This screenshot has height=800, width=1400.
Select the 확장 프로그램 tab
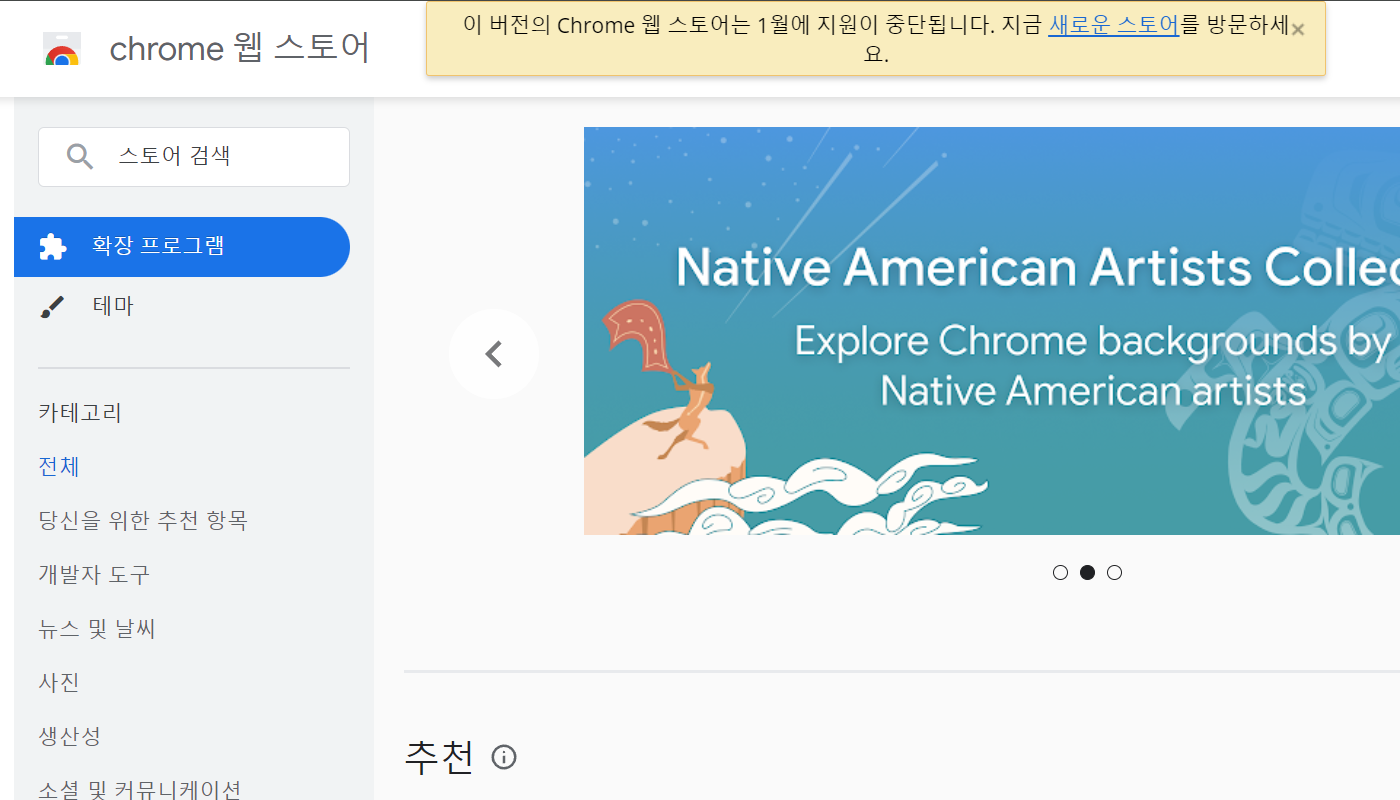[182, 247]
